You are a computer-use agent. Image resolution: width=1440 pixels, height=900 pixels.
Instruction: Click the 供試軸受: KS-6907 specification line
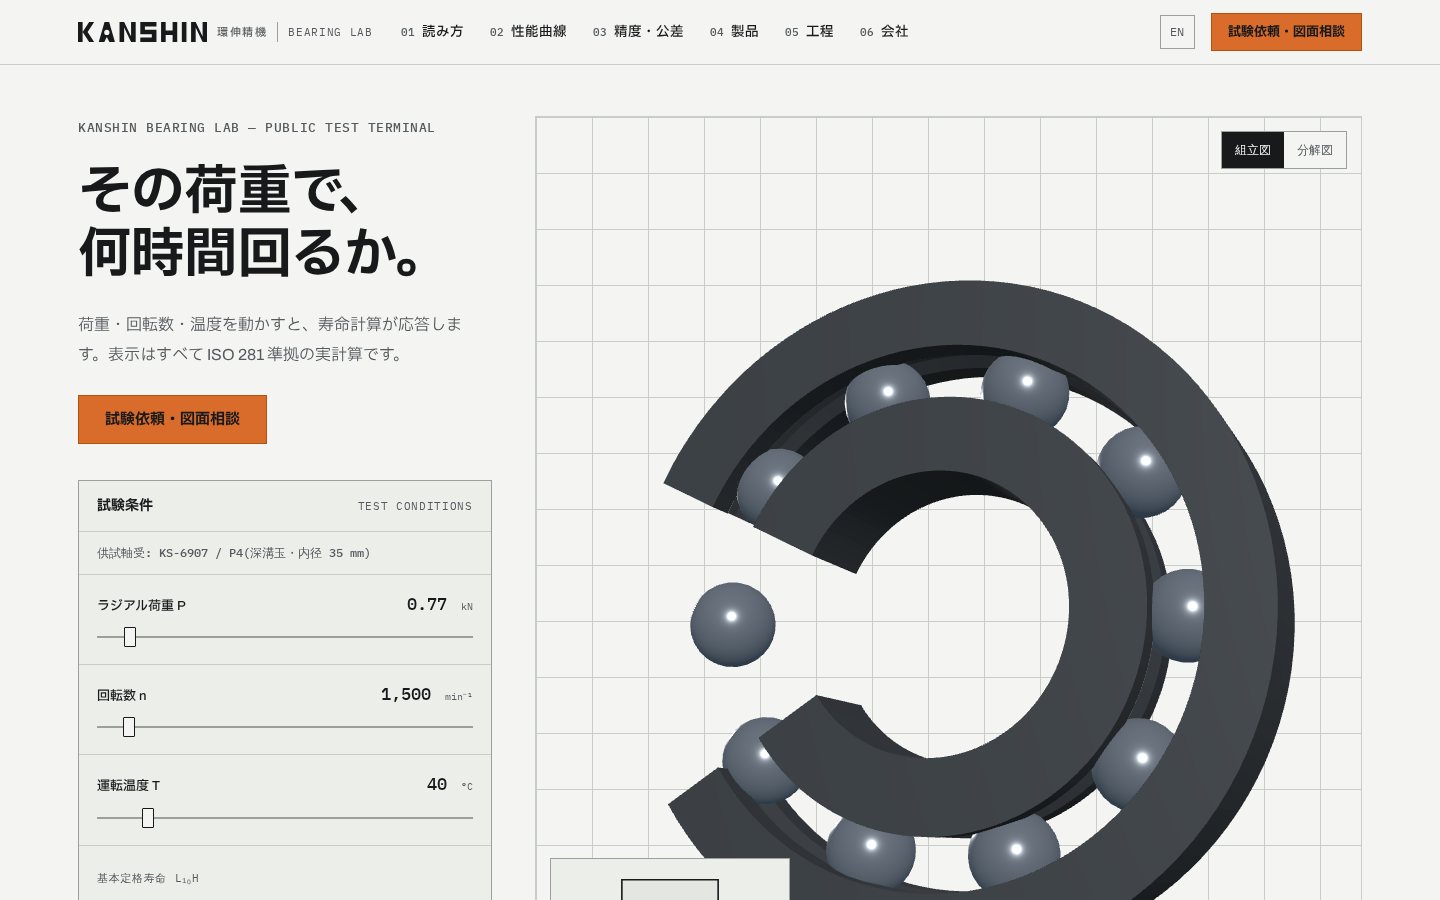click(x=234, y=553)
